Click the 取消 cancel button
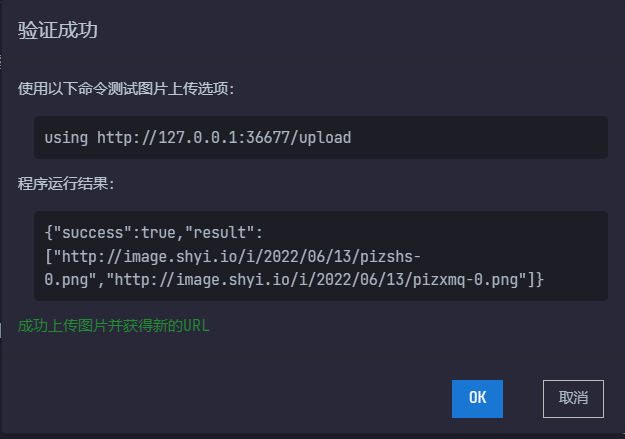 573,399
